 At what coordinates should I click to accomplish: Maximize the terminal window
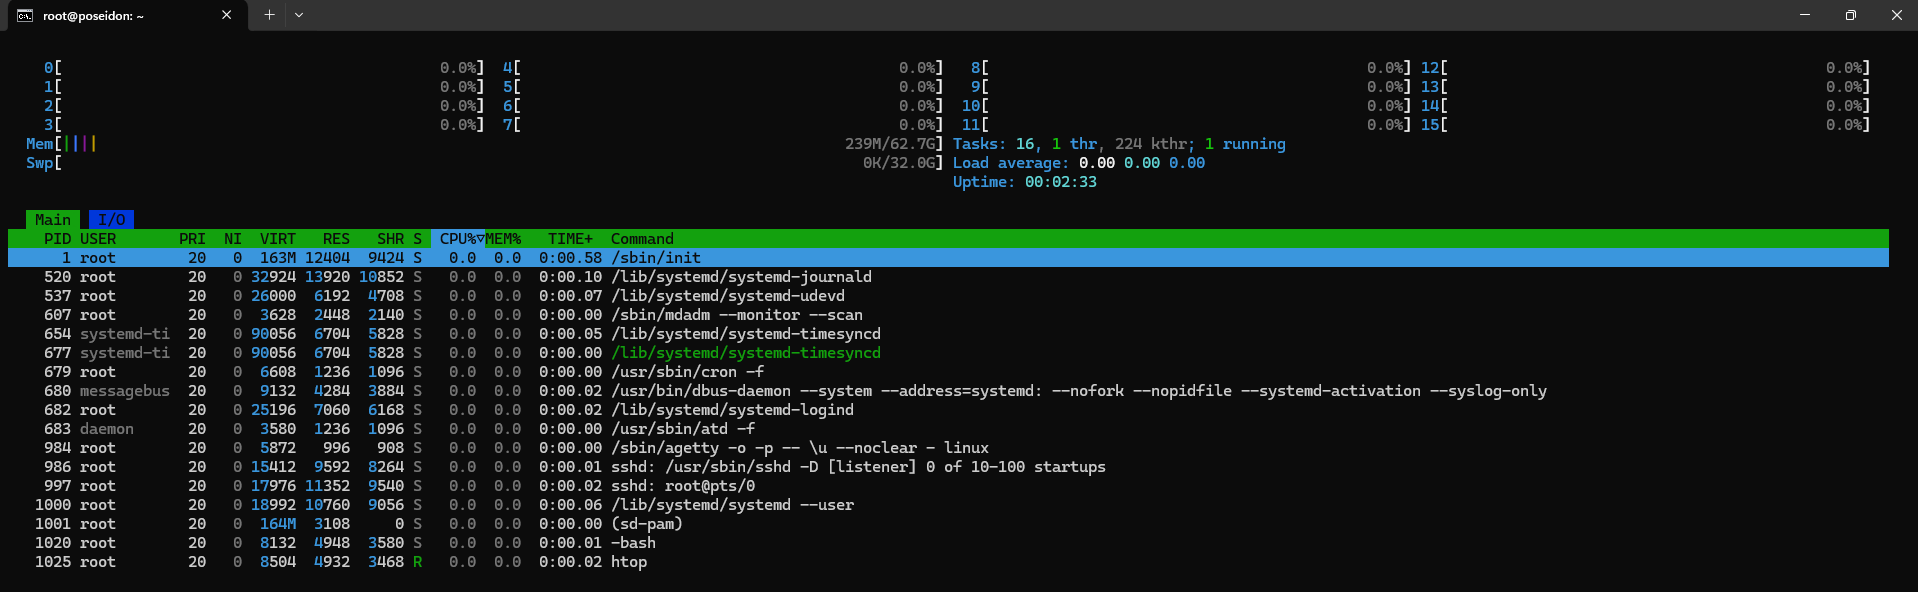tap(1850, 15)
